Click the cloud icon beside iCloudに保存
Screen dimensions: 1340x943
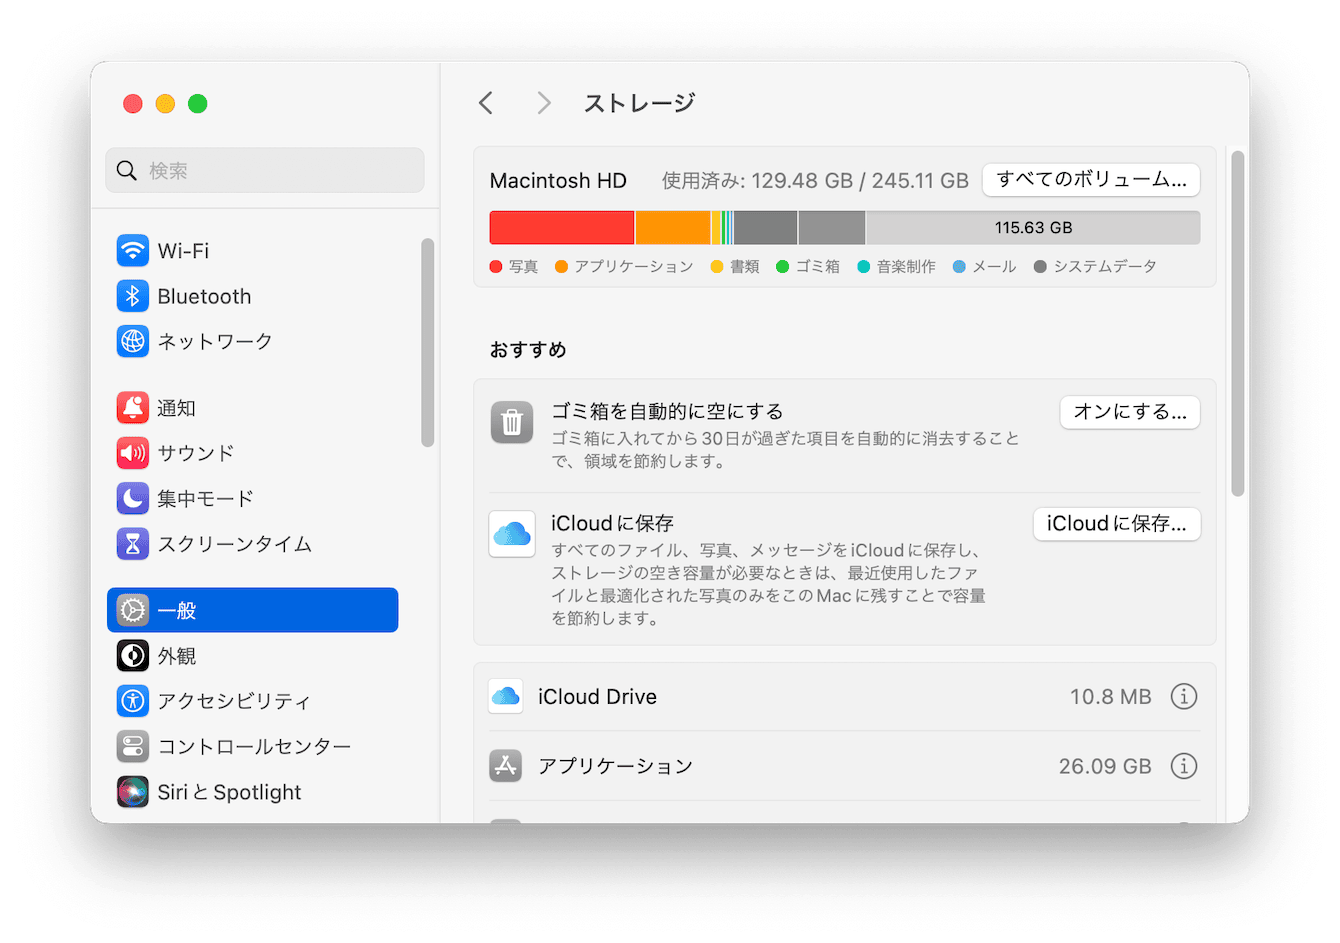(x=512, y=534)
